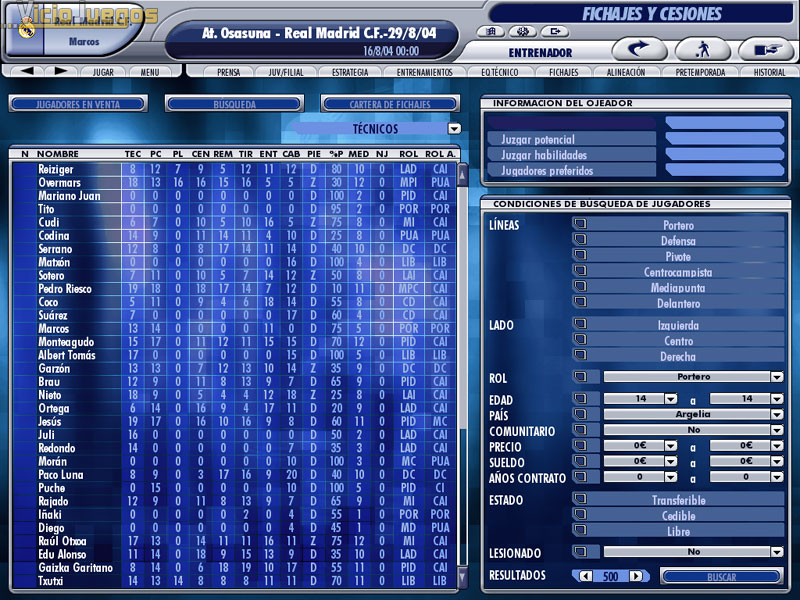Enable the Derecha side checkbox
This screenshot has width=800, height=600.
point(580,355)
